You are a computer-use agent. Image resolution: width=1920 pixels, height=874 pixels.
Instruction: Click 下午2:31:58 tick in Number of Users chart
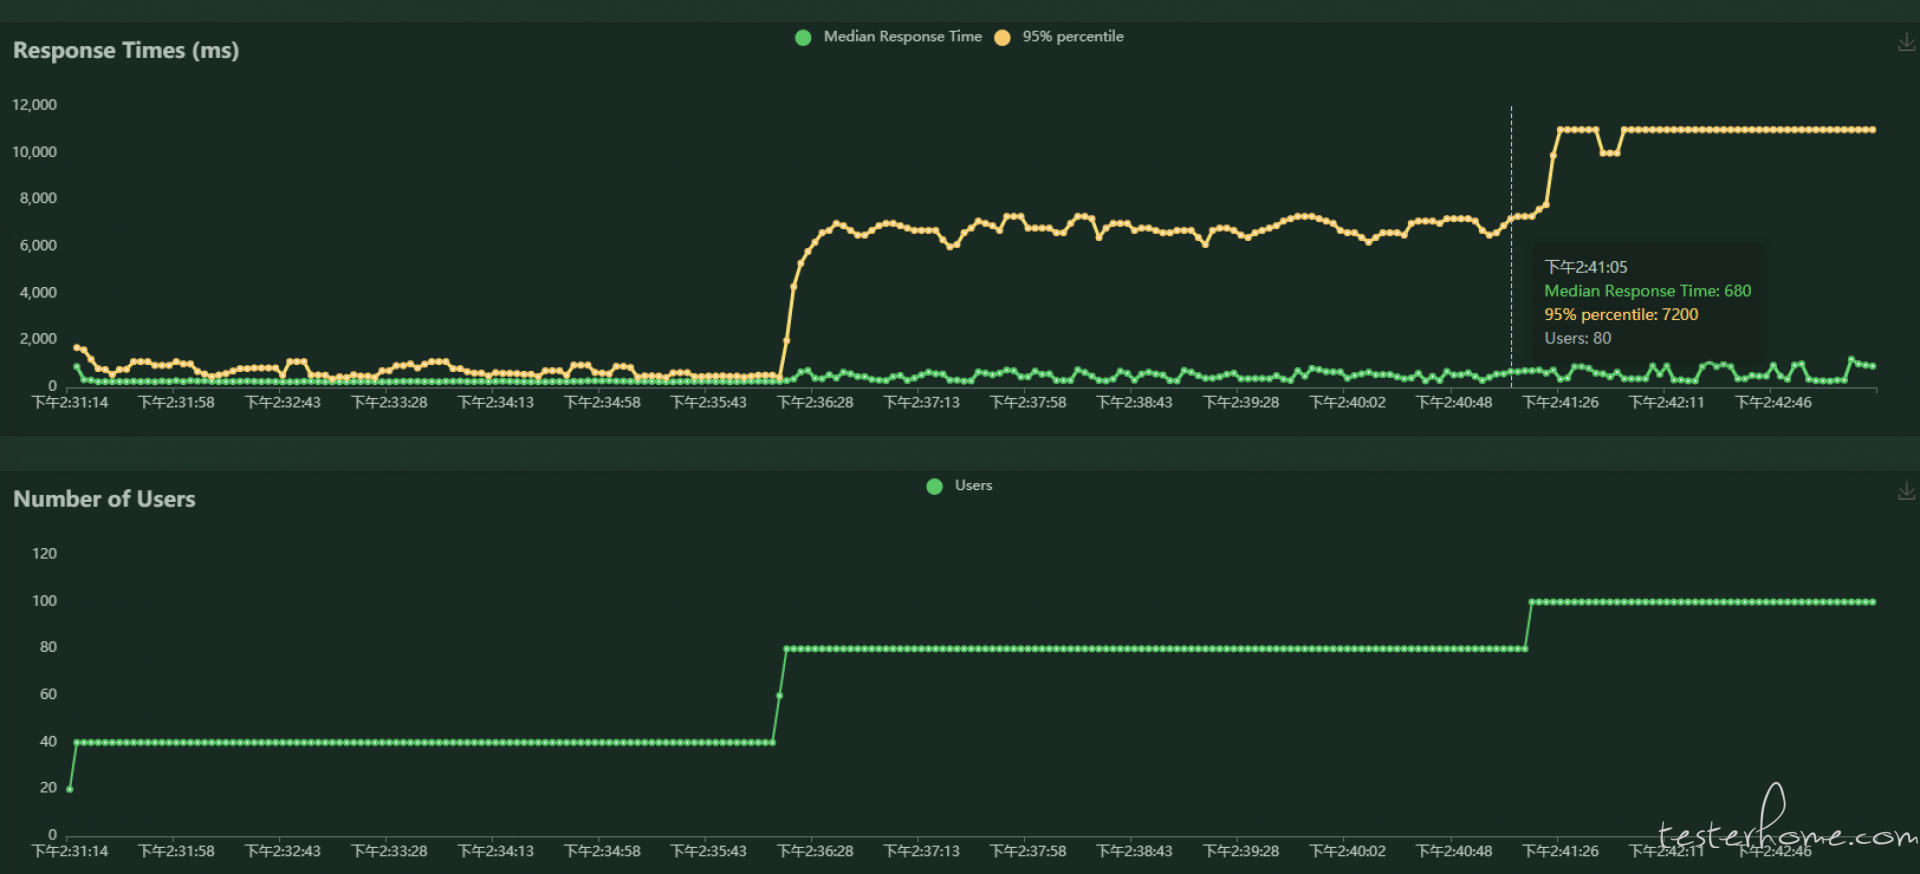pos(176,851)
